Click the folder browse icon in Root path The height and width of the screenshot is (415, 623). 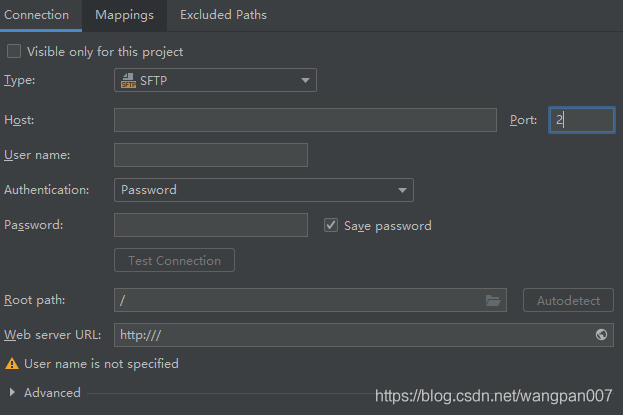click(492, 300)
